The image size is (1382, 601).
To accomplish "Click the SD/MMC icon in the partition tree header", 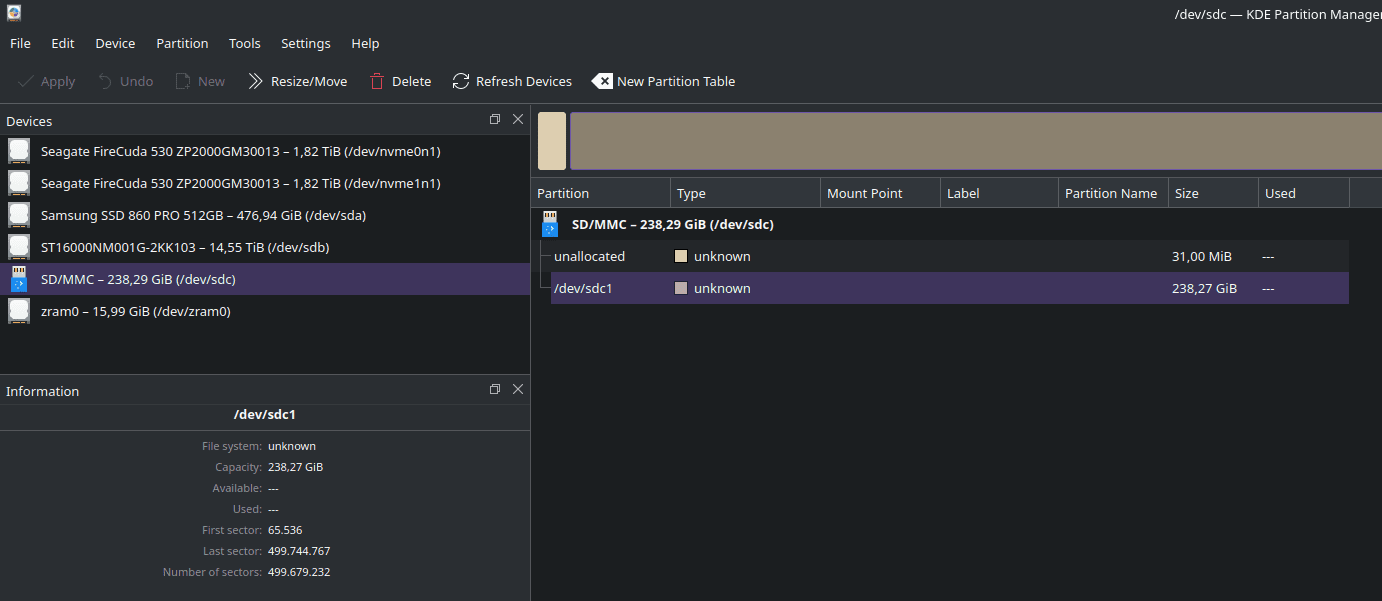I will [x=550, y=224].
